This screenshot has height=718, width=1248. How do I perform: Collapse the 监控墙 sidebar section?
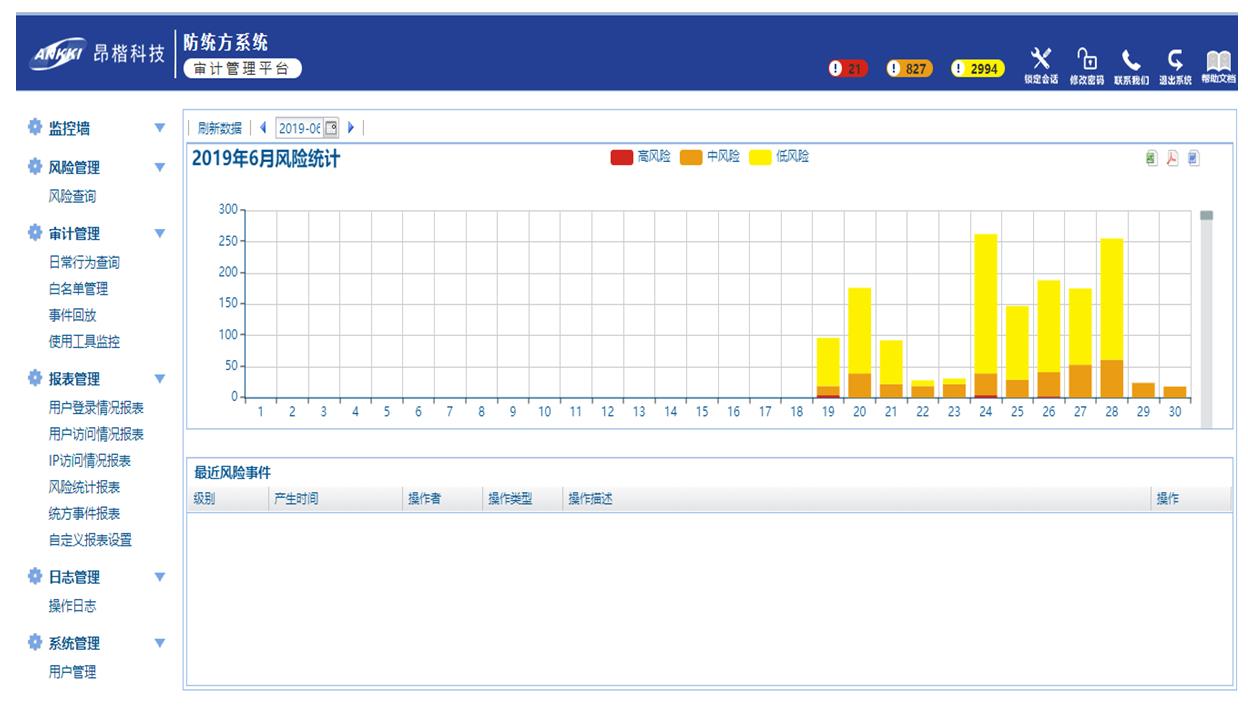[160, 128]
